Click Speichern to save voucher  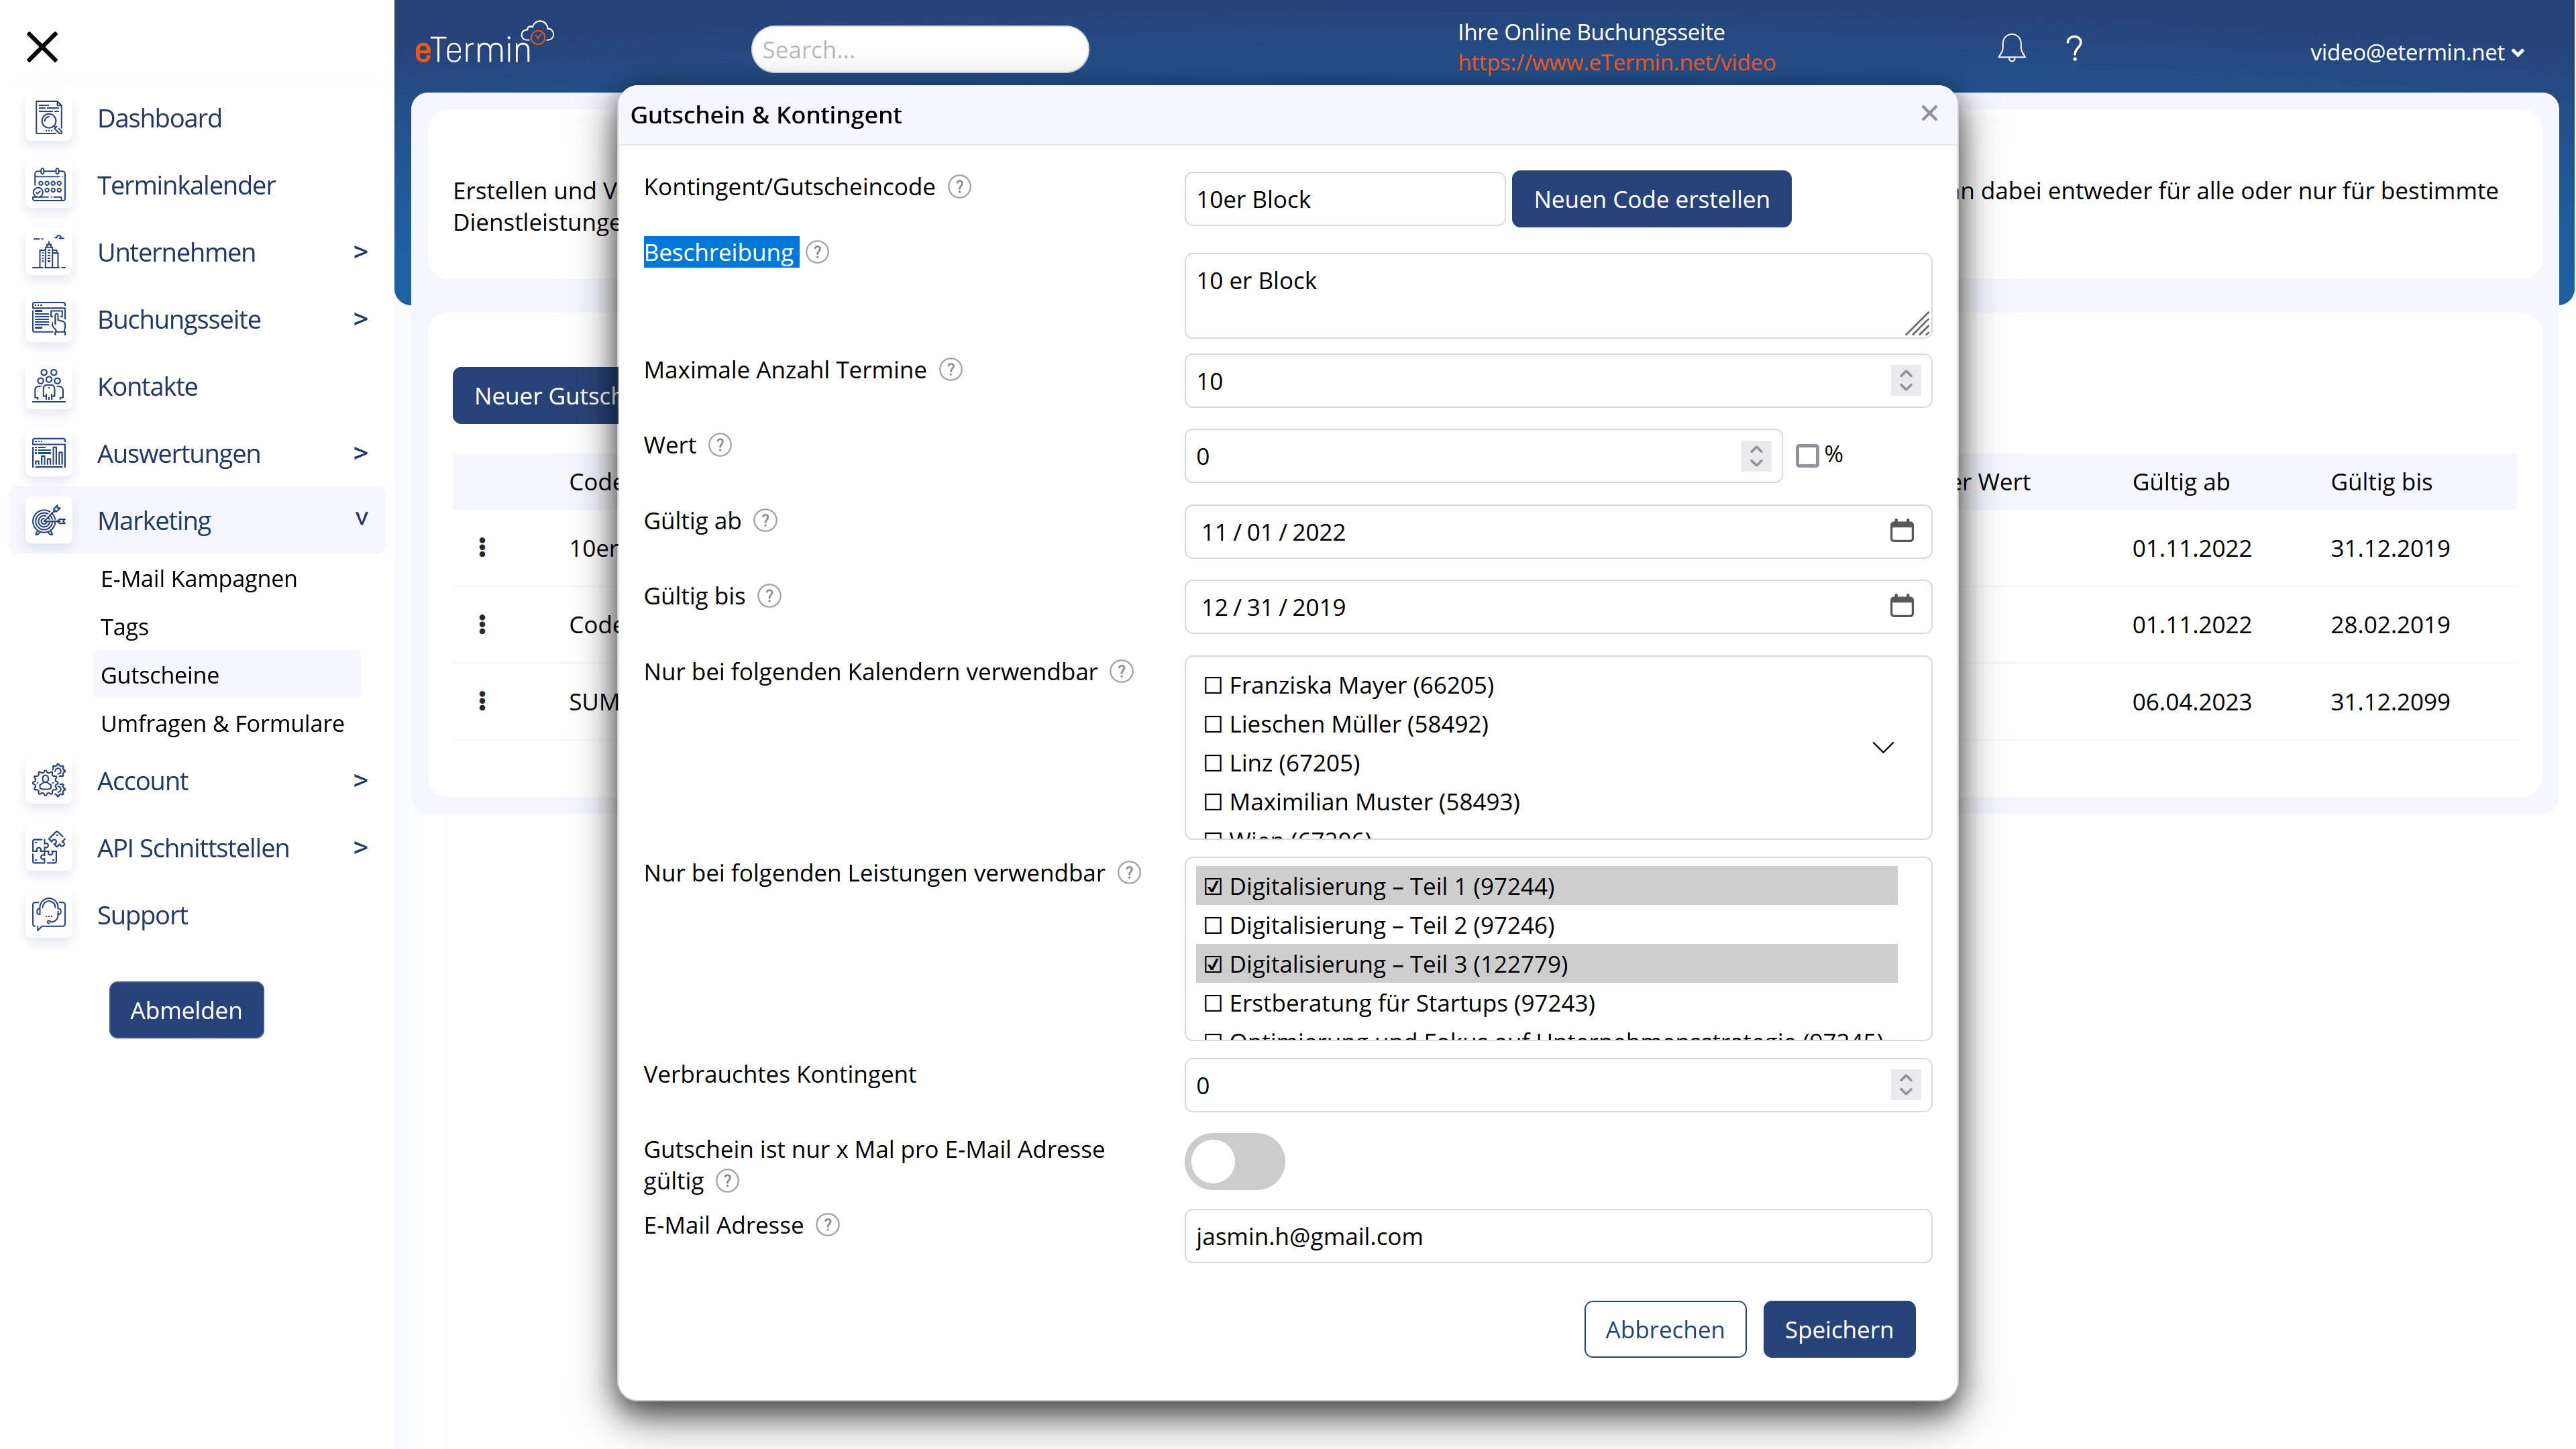(x=1838, y=1329)
